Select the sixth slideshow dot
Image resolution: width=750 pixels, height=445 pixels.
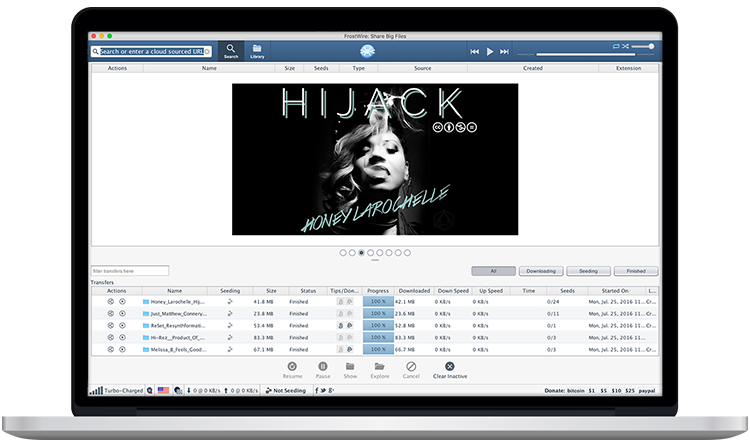(388, 253)
